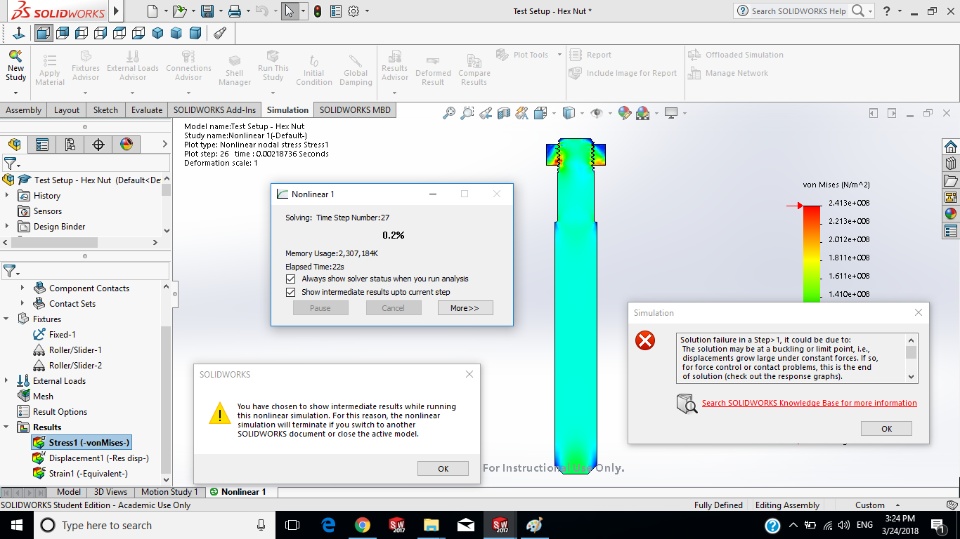
Task: Open PropertyManager tab icon
Action: click(x=42, y=144)
